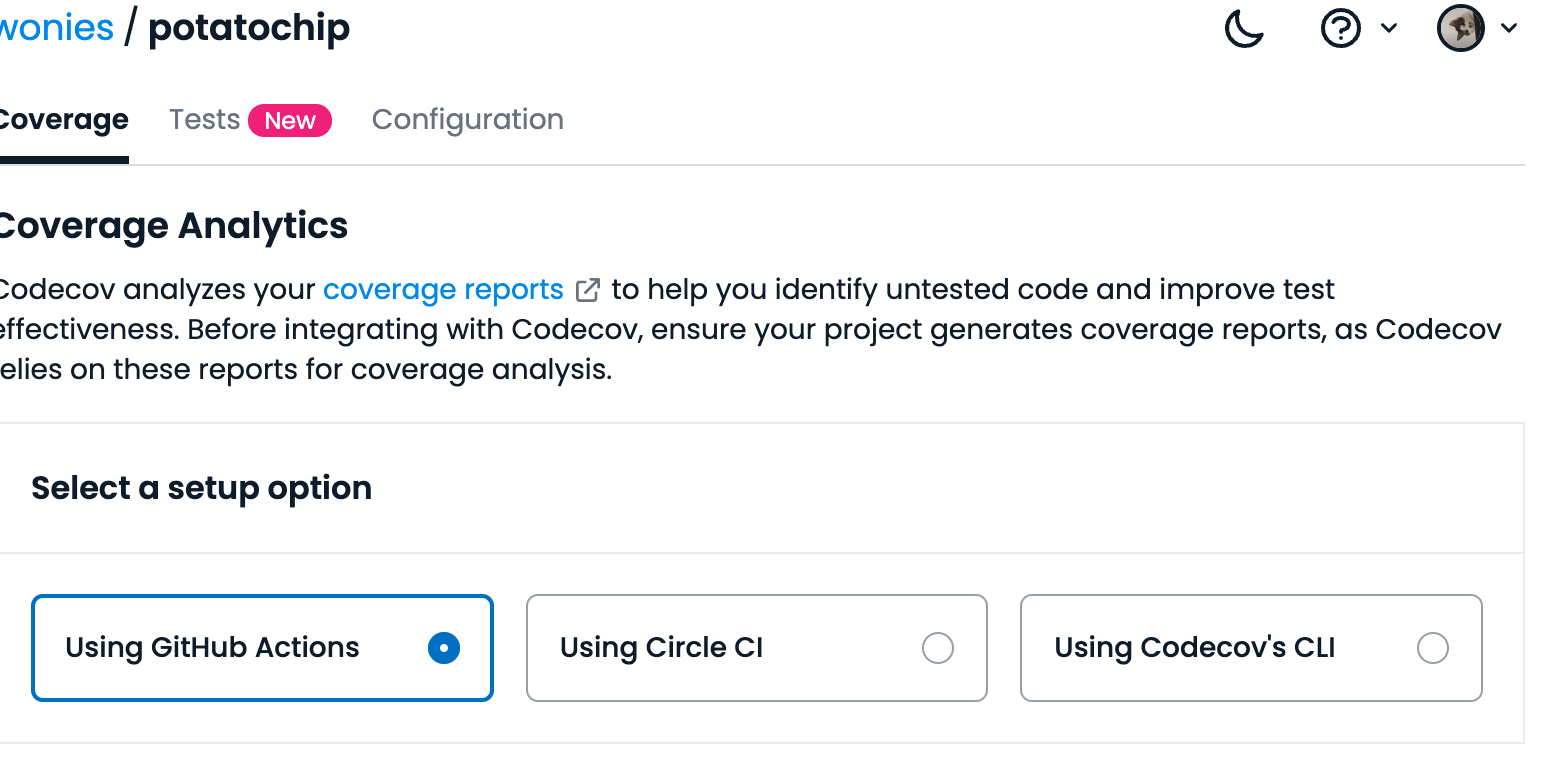Go to the Configuration tab

[x=467, y=120]
